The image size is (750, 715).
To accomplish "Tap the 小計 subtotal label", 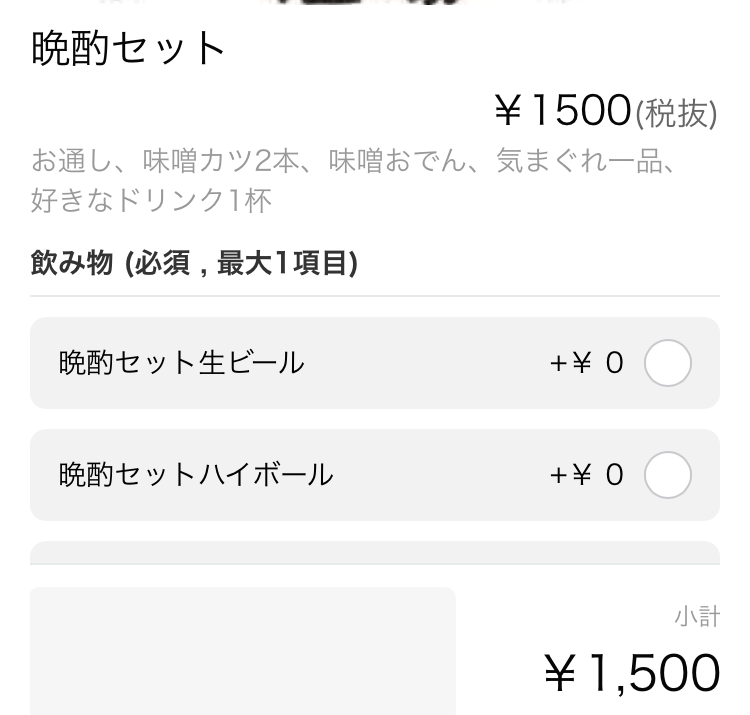I will 696,617.
